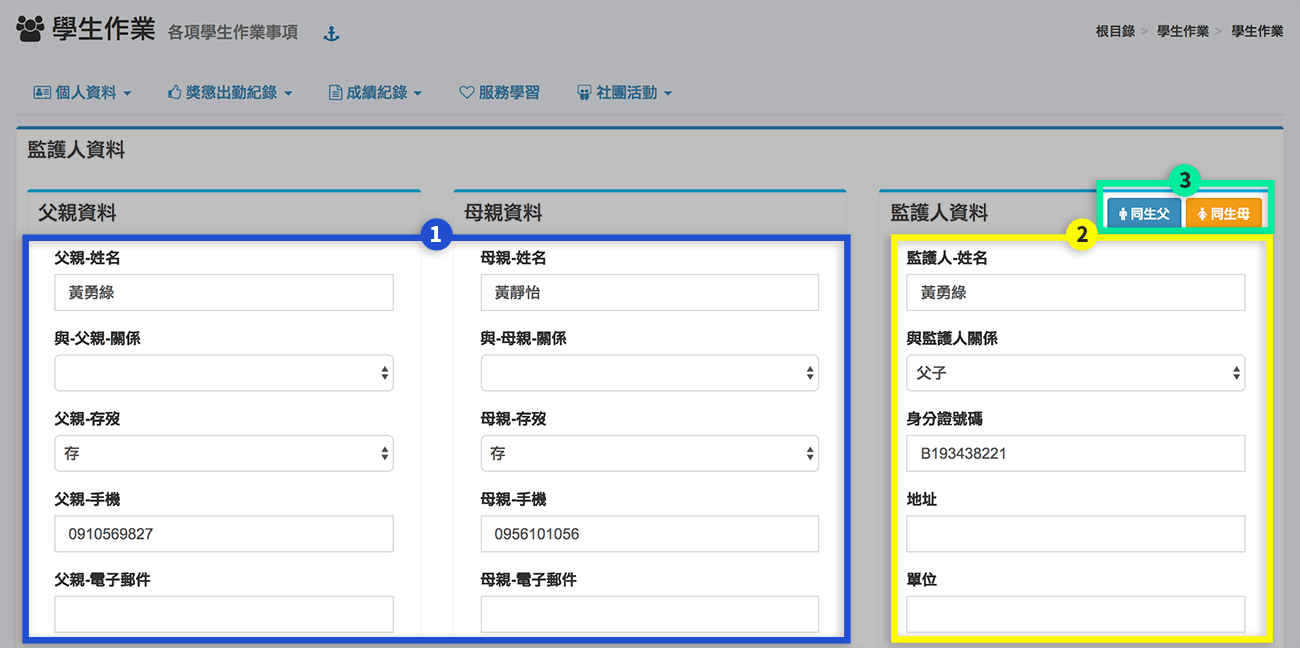
Task: Open the 與-母親-關係 dropdown
Action: [650, 373]
